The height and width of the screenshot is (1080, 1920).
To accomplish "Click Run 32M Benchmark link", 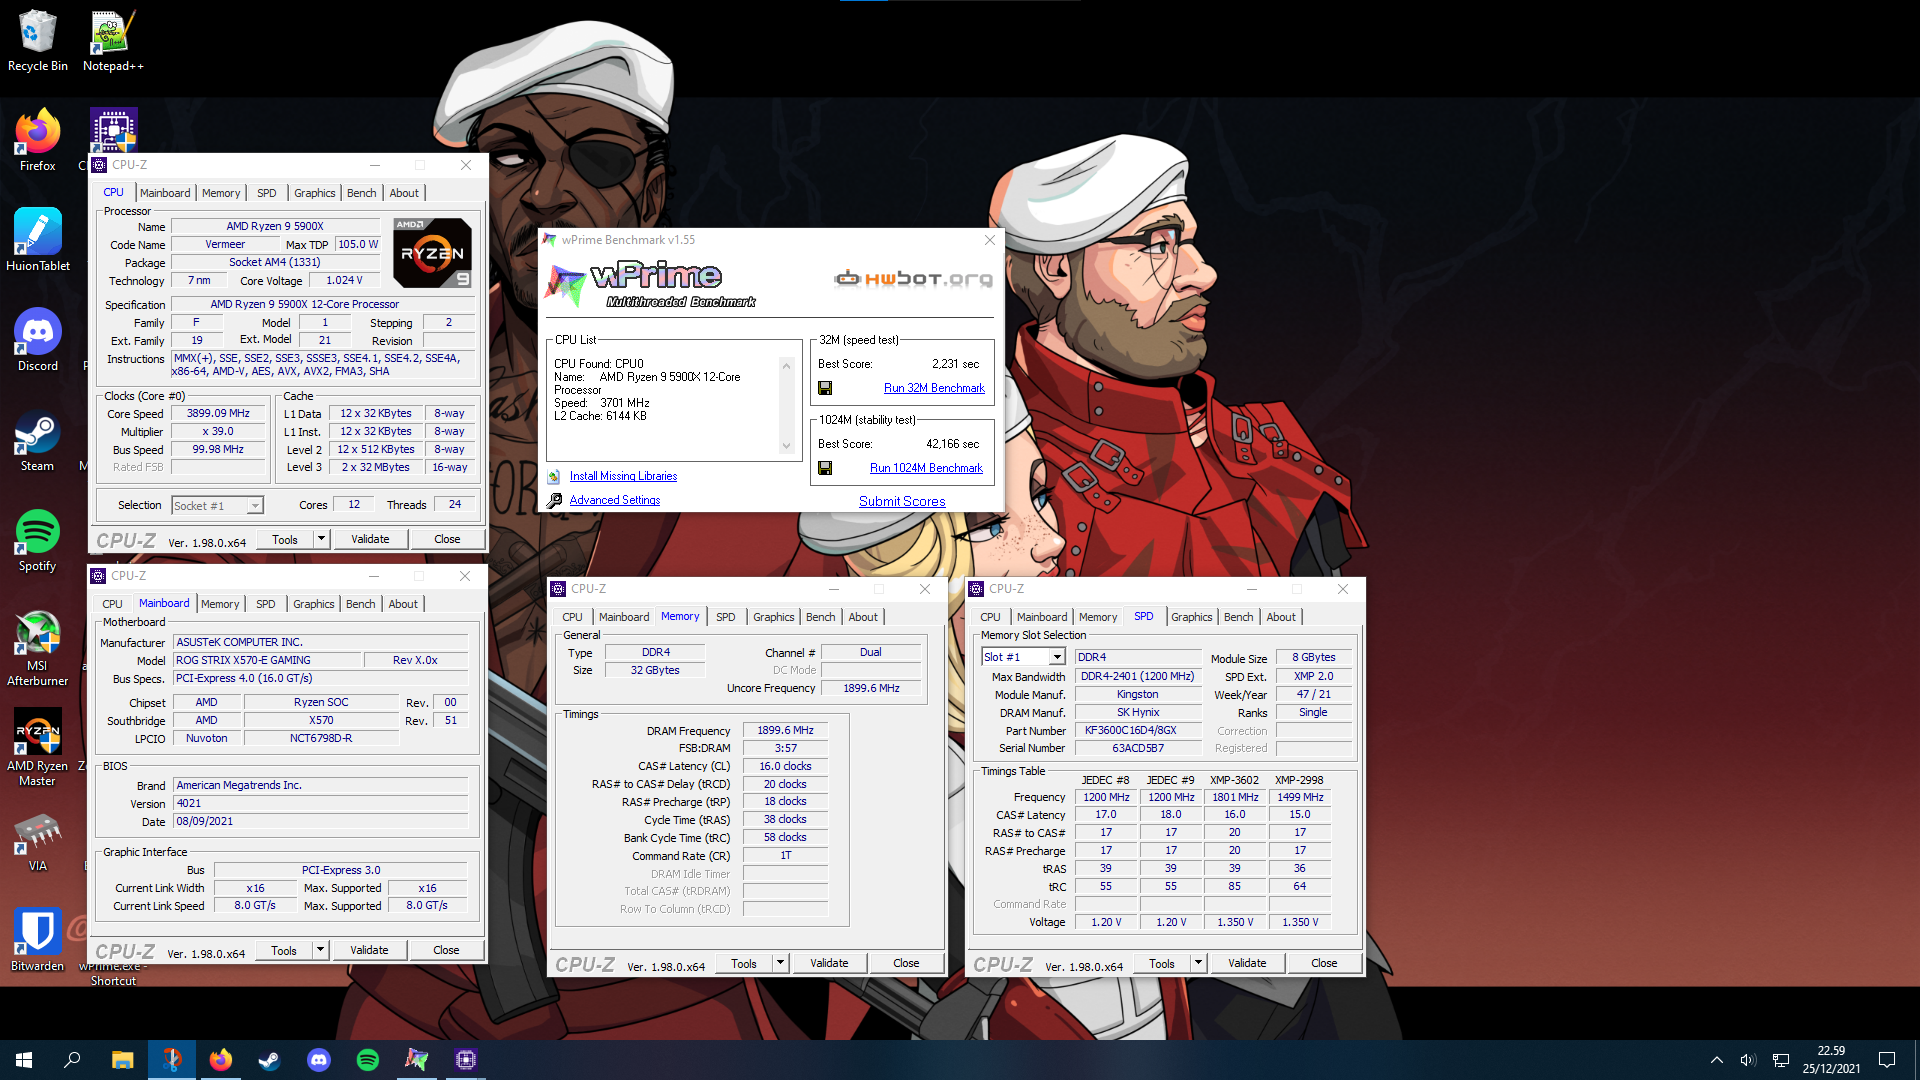I will click(934, 388).
